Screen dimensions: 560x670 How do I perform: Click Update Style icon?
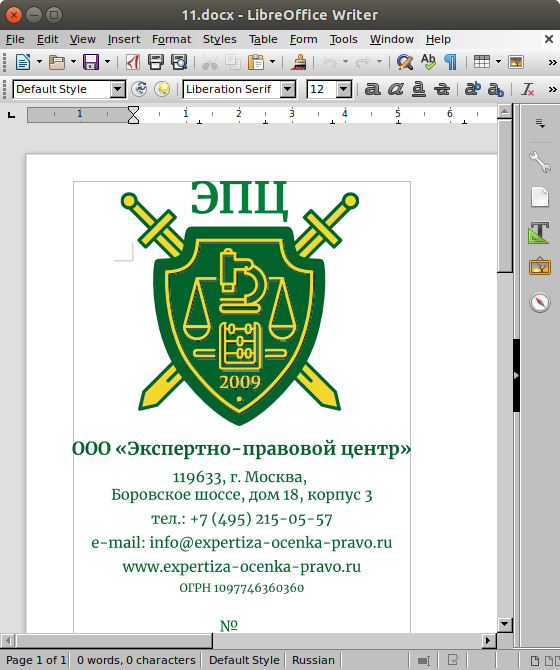coord(139,89)
